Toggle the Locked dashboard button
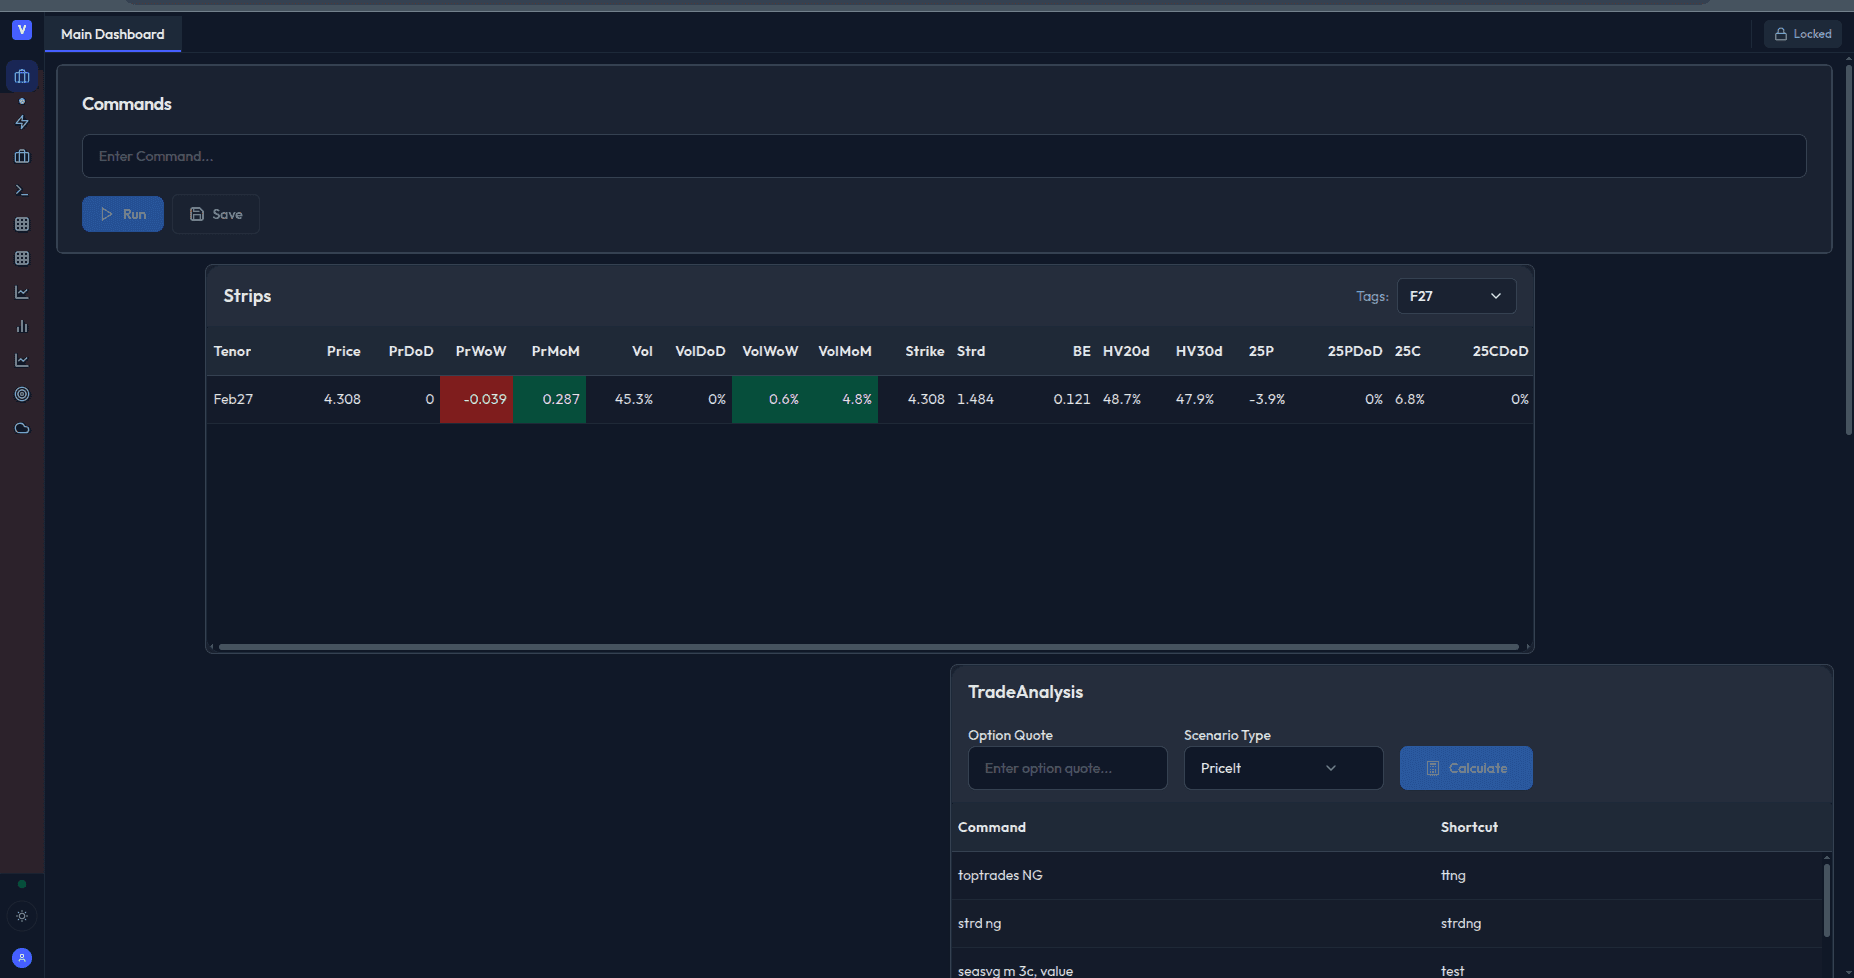Screen dimensions: 1854x978 pyautogui.click(x=1803, y=34)
